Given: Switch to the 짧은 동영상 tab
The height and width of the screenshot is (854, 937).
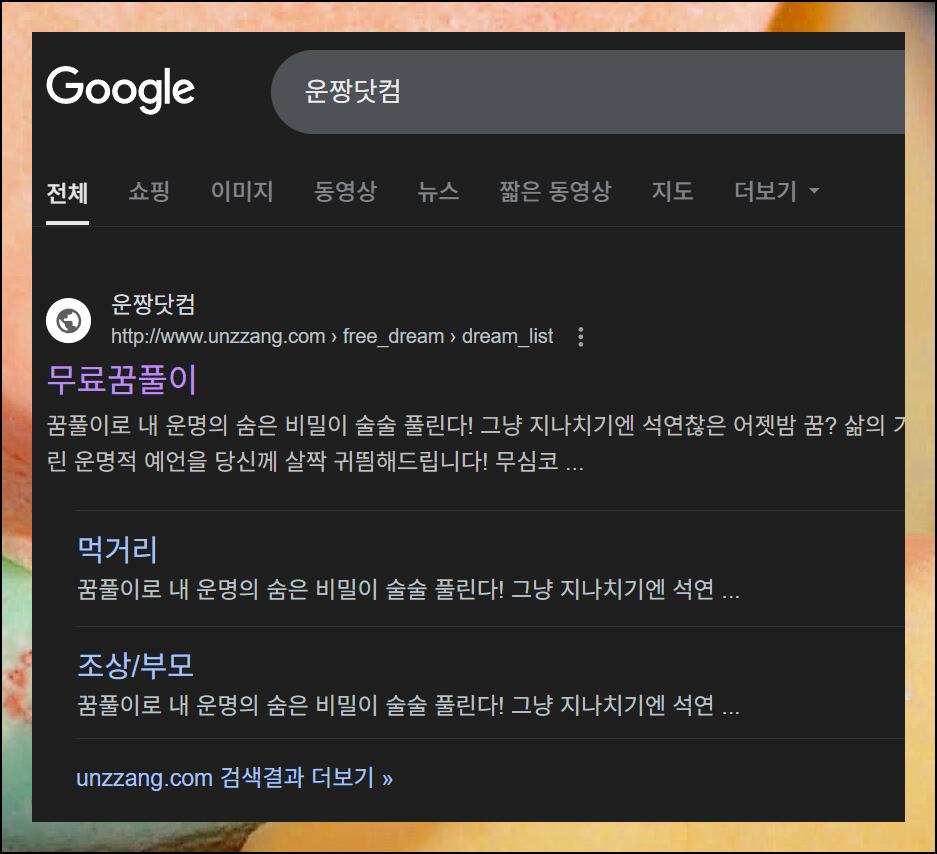Looking at the screenshot, I should [555, 191].
